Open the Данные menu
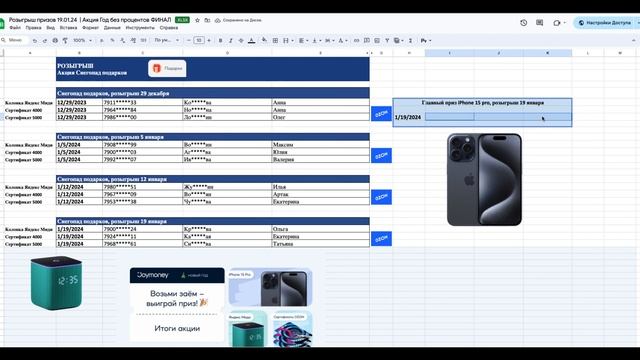The image size is (640, 360). point(112,28)
